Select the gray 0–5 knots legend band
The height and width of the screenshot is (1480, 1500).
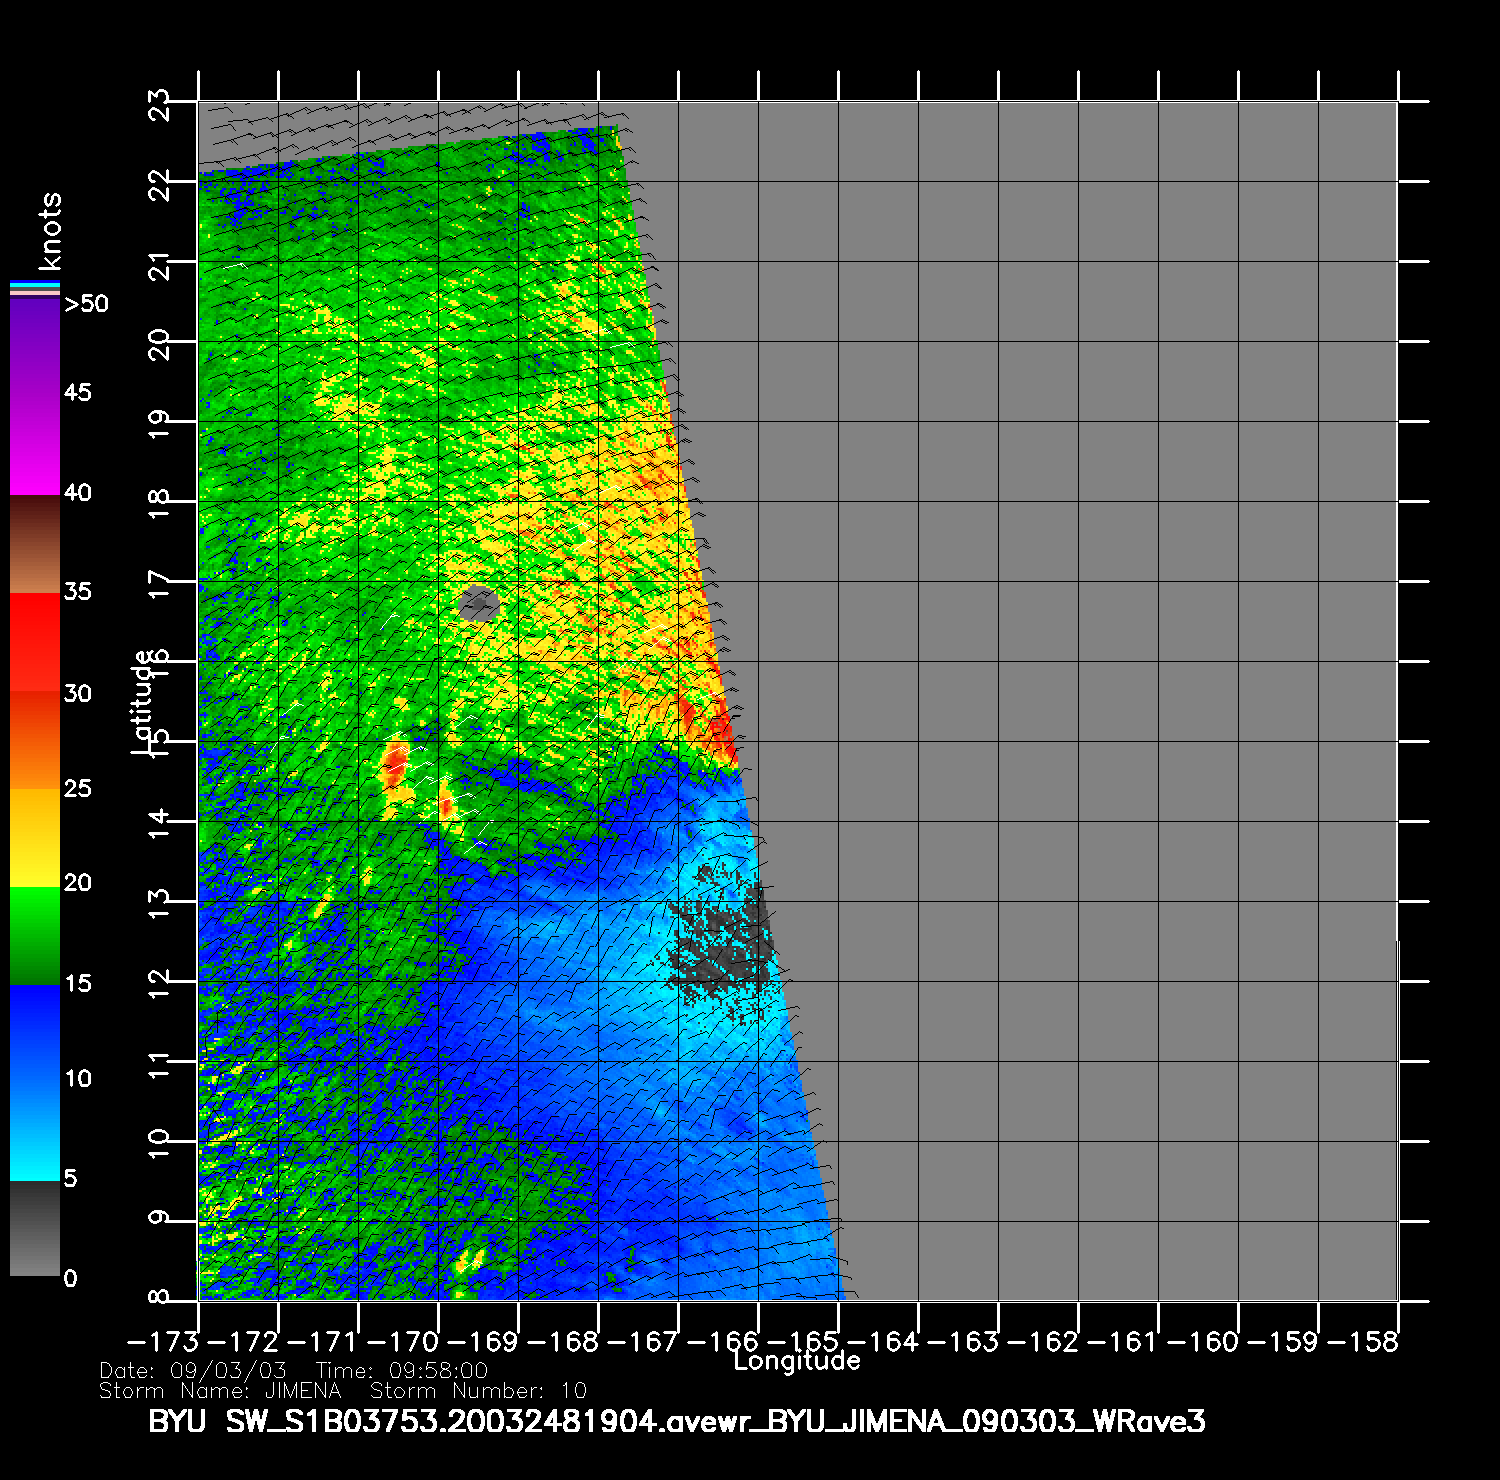[35, 1228]
